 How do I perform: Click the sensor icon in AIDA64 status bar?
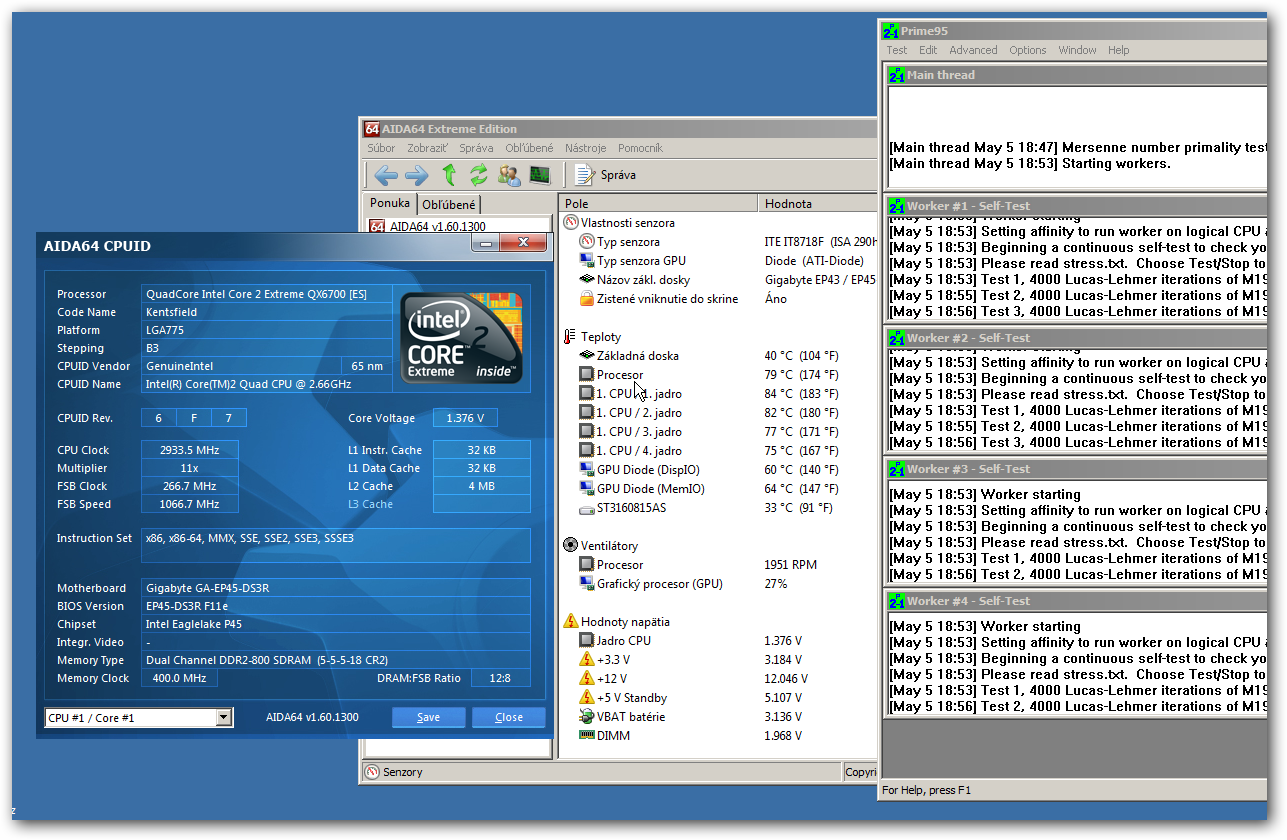[x=372, y=772]
